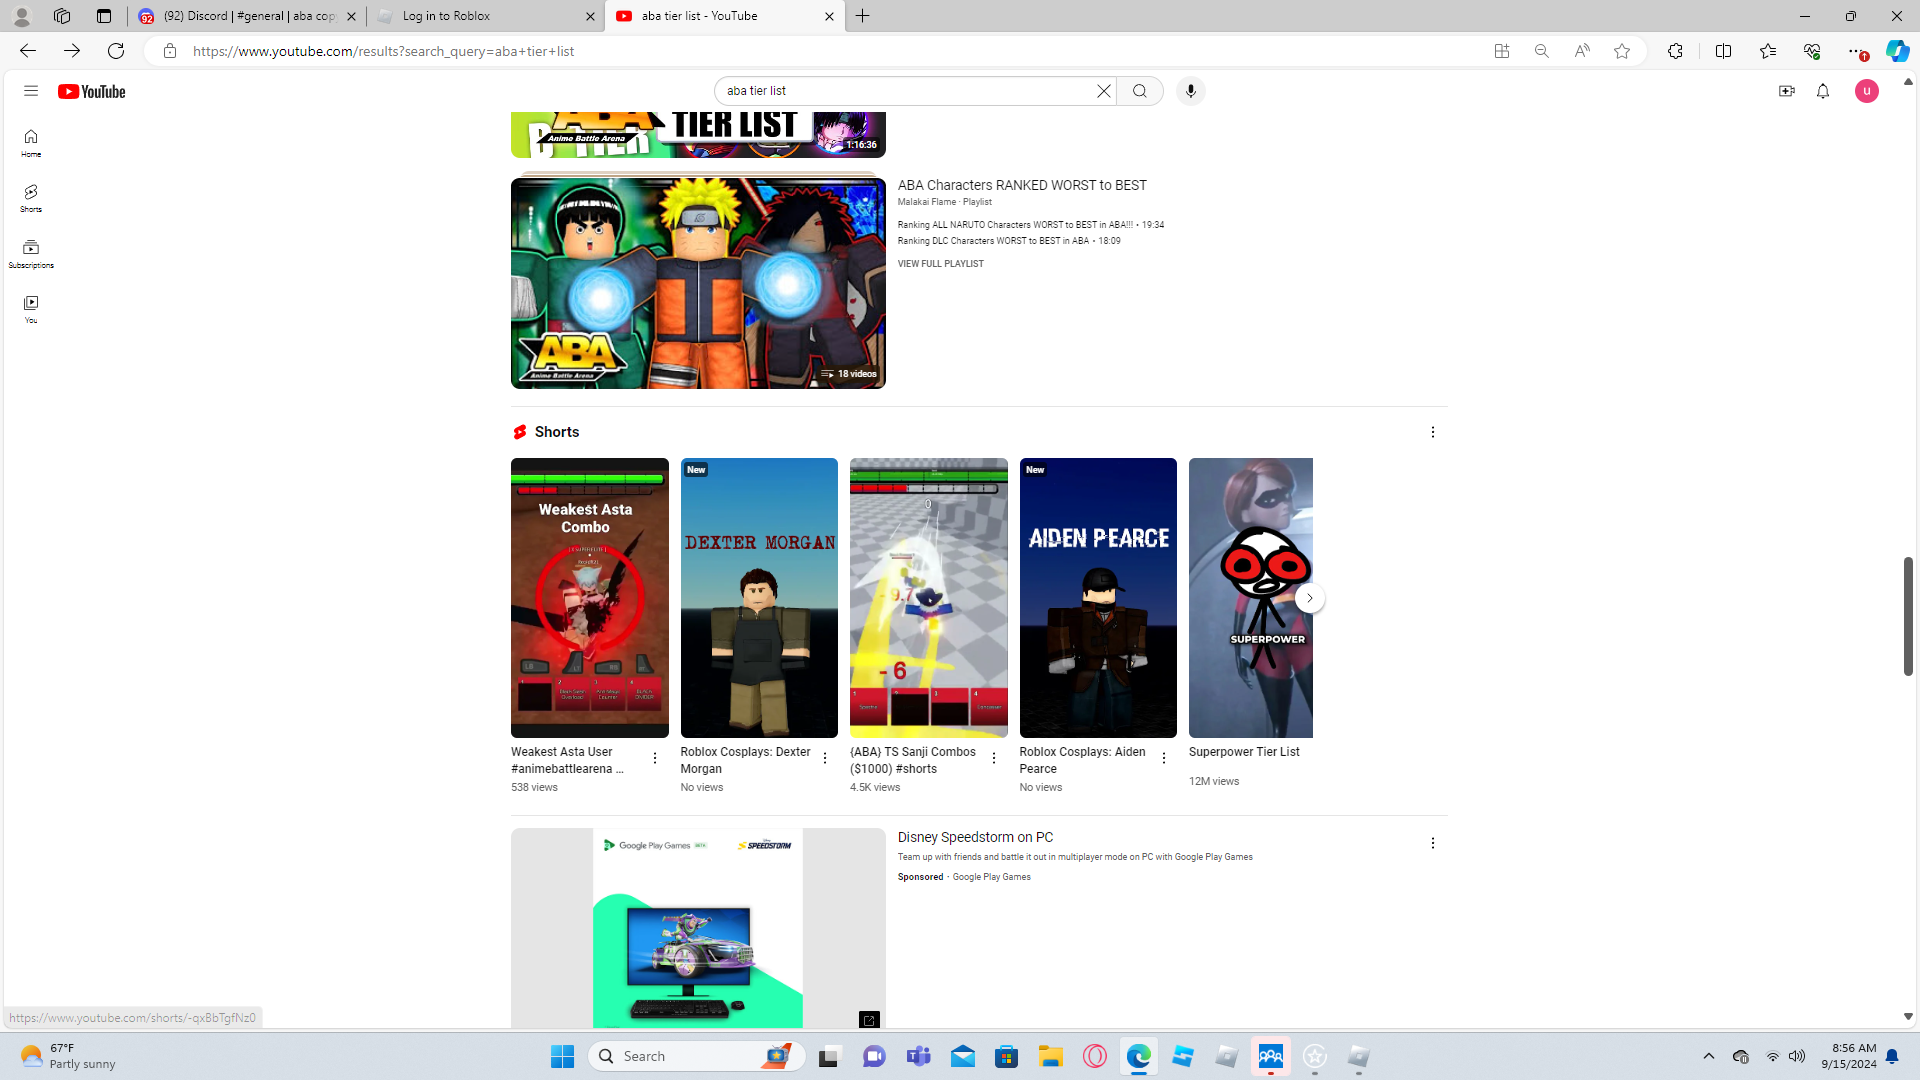Play Weakest Asta Combo short thumbnail
Viewport: 1920px width, 1080px height.
pos(590,598)
